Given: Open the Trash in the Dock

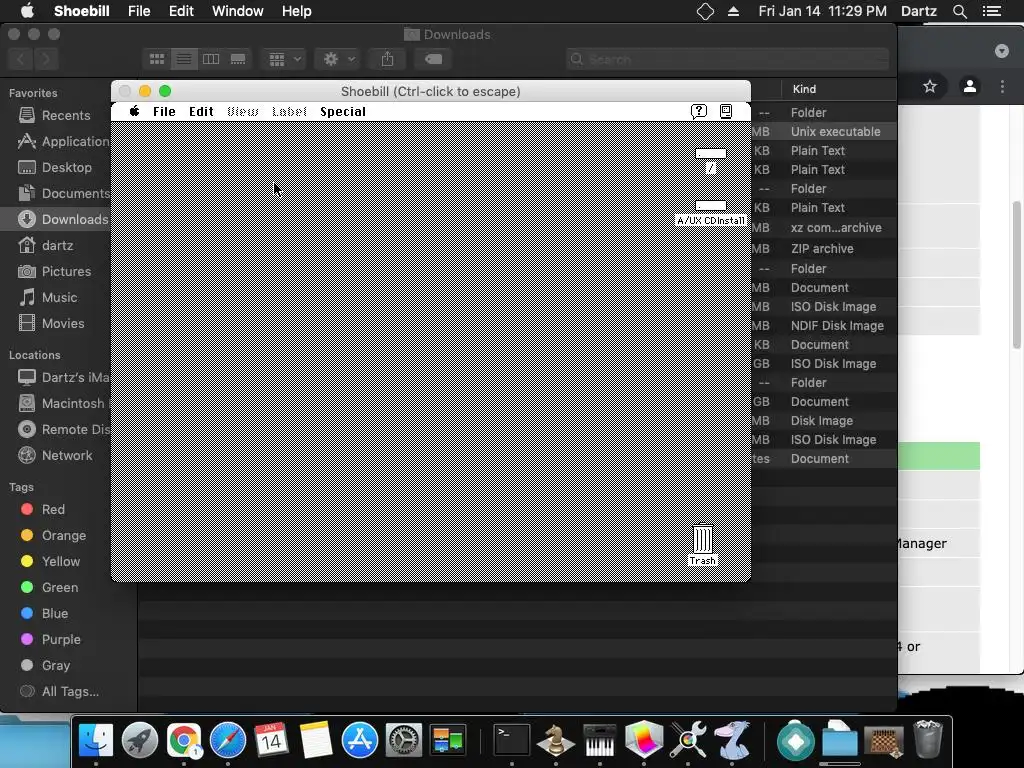Looking at the screenshot, I should (928, 739).
